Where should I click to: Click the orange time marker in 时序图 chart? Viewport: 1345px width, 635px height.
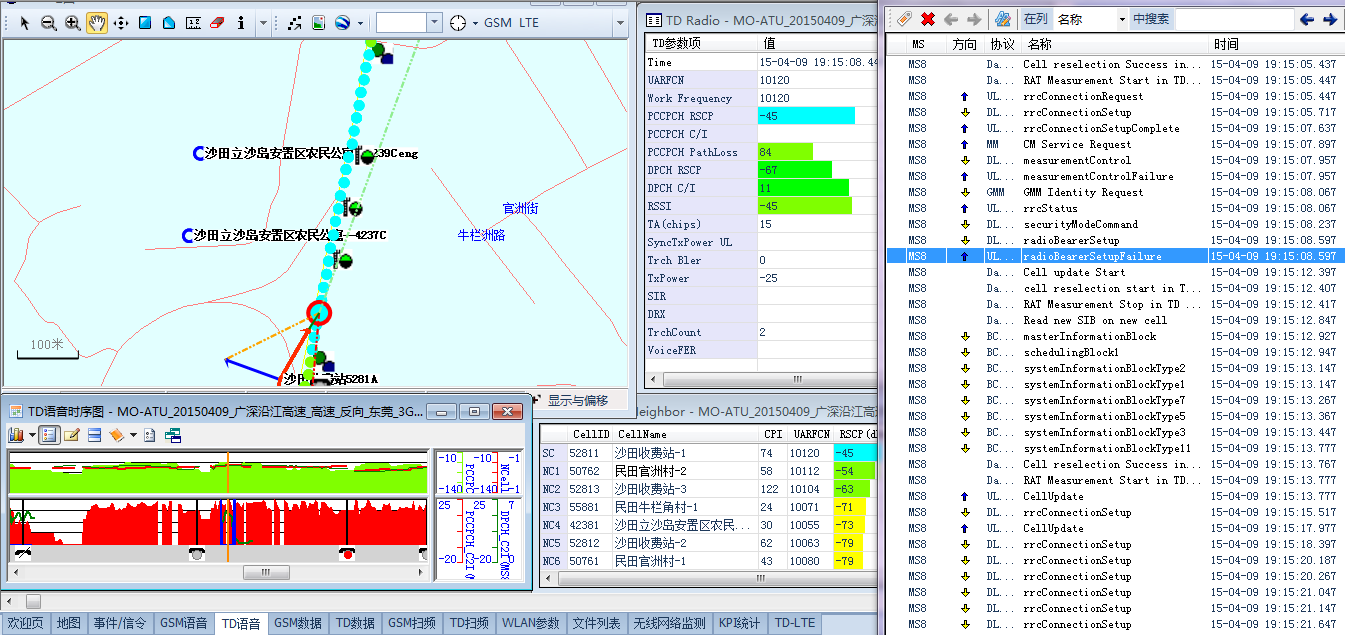click(227, 508)
